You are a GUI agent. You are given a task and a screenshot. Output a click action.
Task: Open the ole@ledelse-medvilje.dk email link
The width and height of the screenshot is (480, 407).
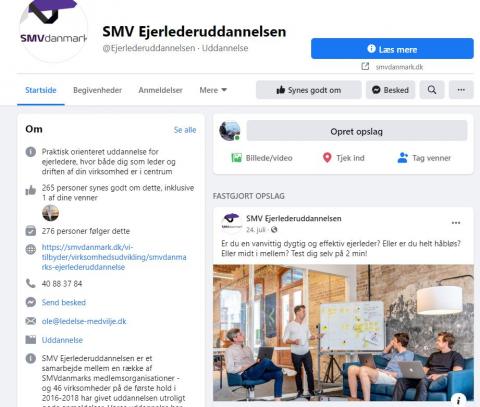coord(84,321)
